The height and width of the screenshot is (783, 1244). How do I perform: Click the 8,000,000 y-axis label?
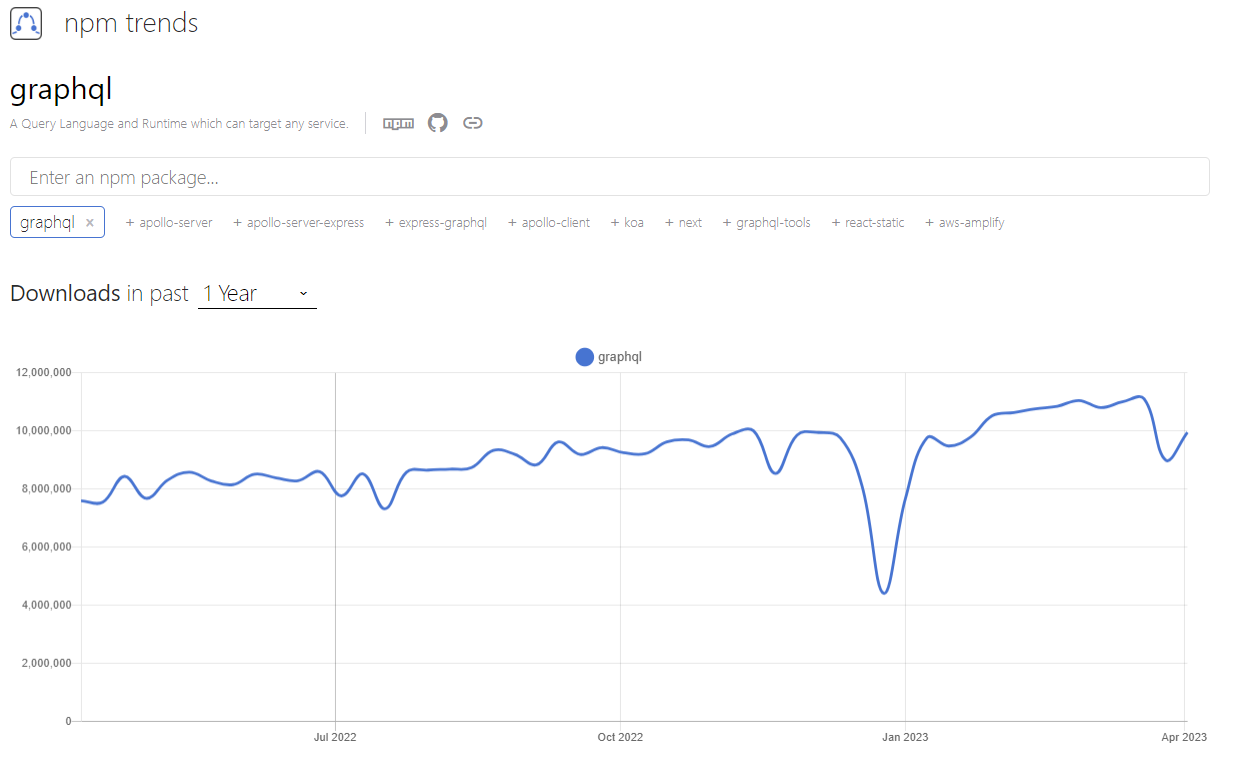click(47, 488)
